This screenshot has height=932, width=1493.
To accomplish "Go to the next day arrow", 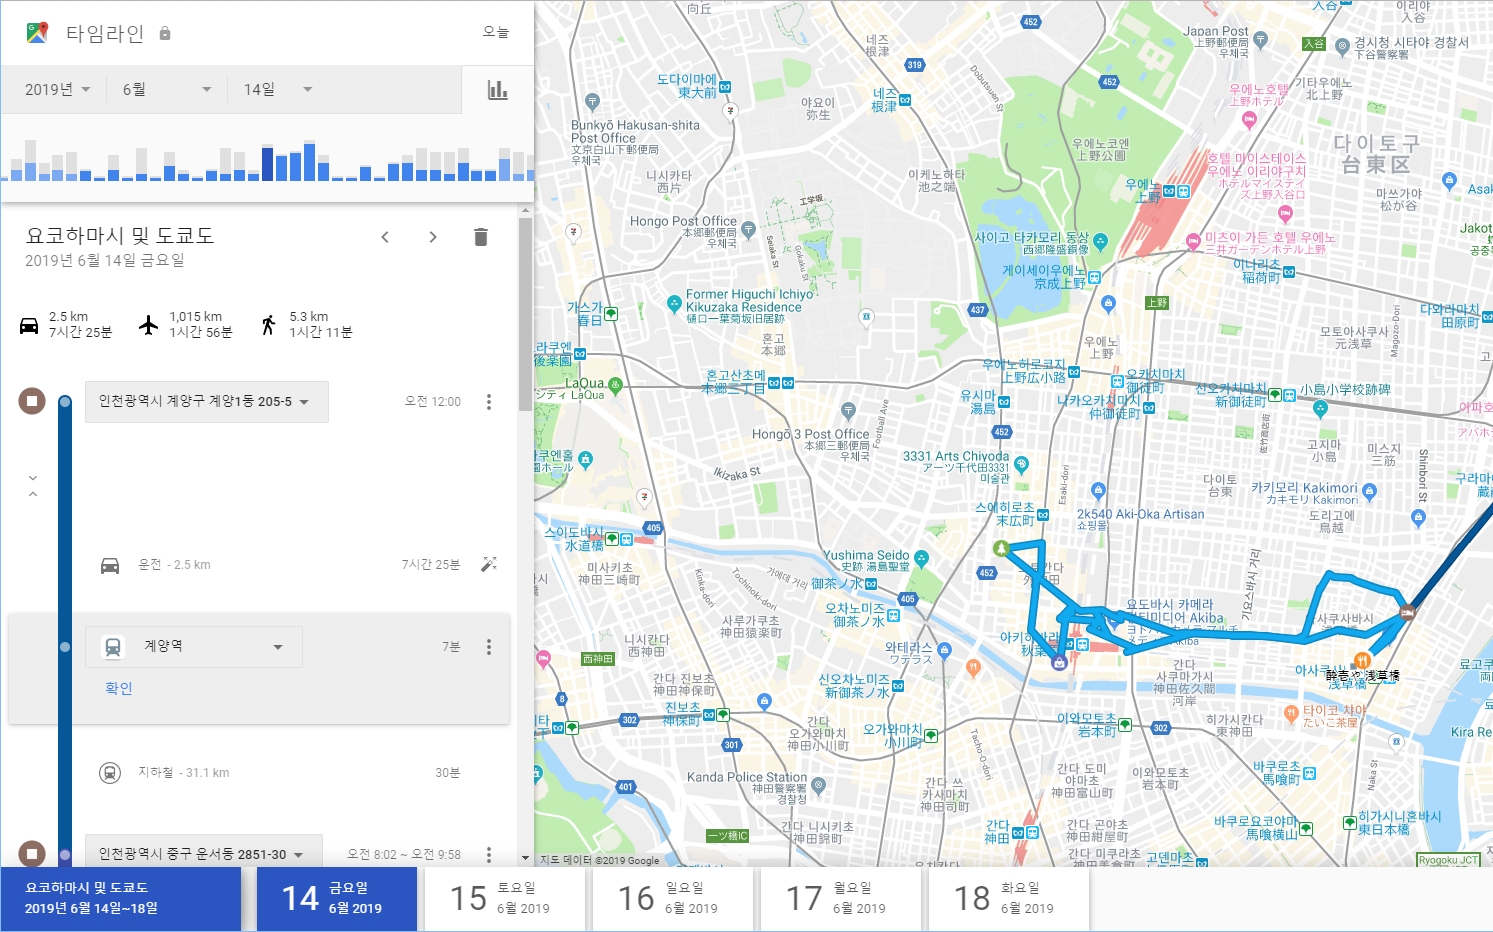I will pos(432,237).
